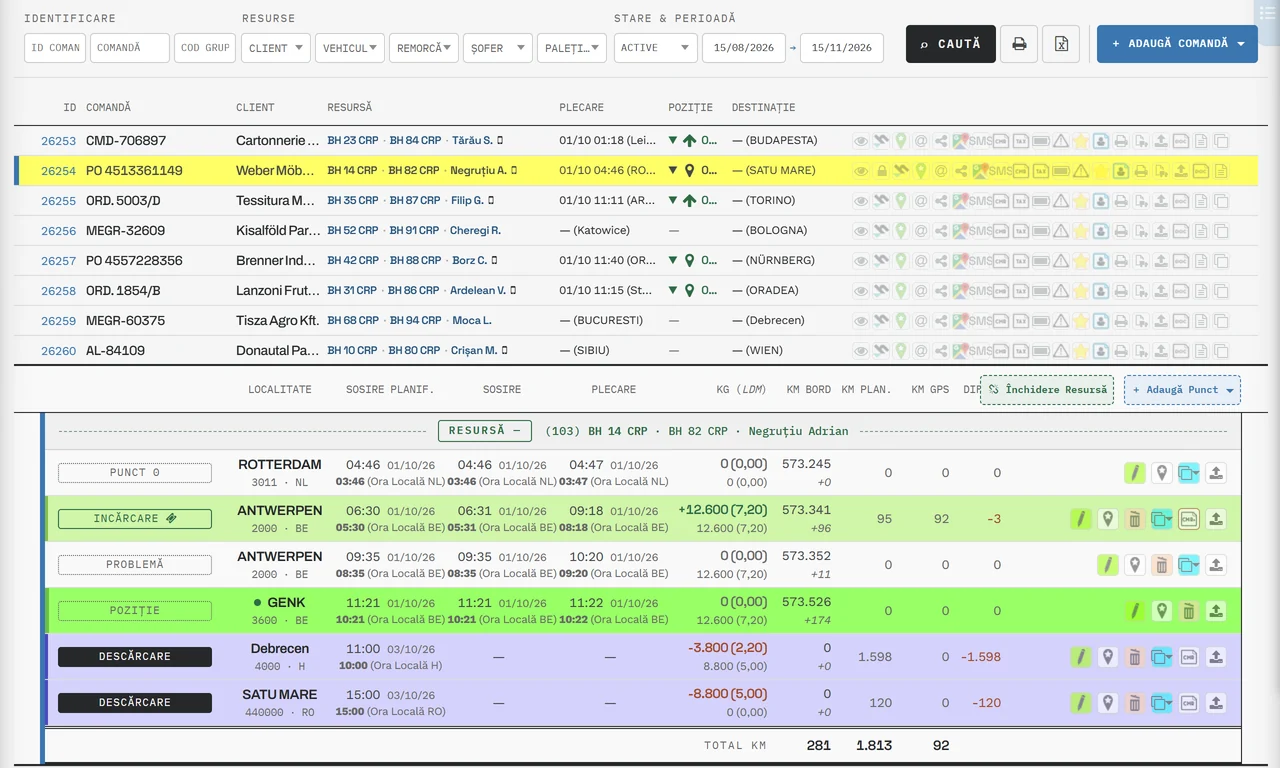The image size is (1280, 768).
Task: Open the VEHICUL filter dropdown
Action: [350, 48]
